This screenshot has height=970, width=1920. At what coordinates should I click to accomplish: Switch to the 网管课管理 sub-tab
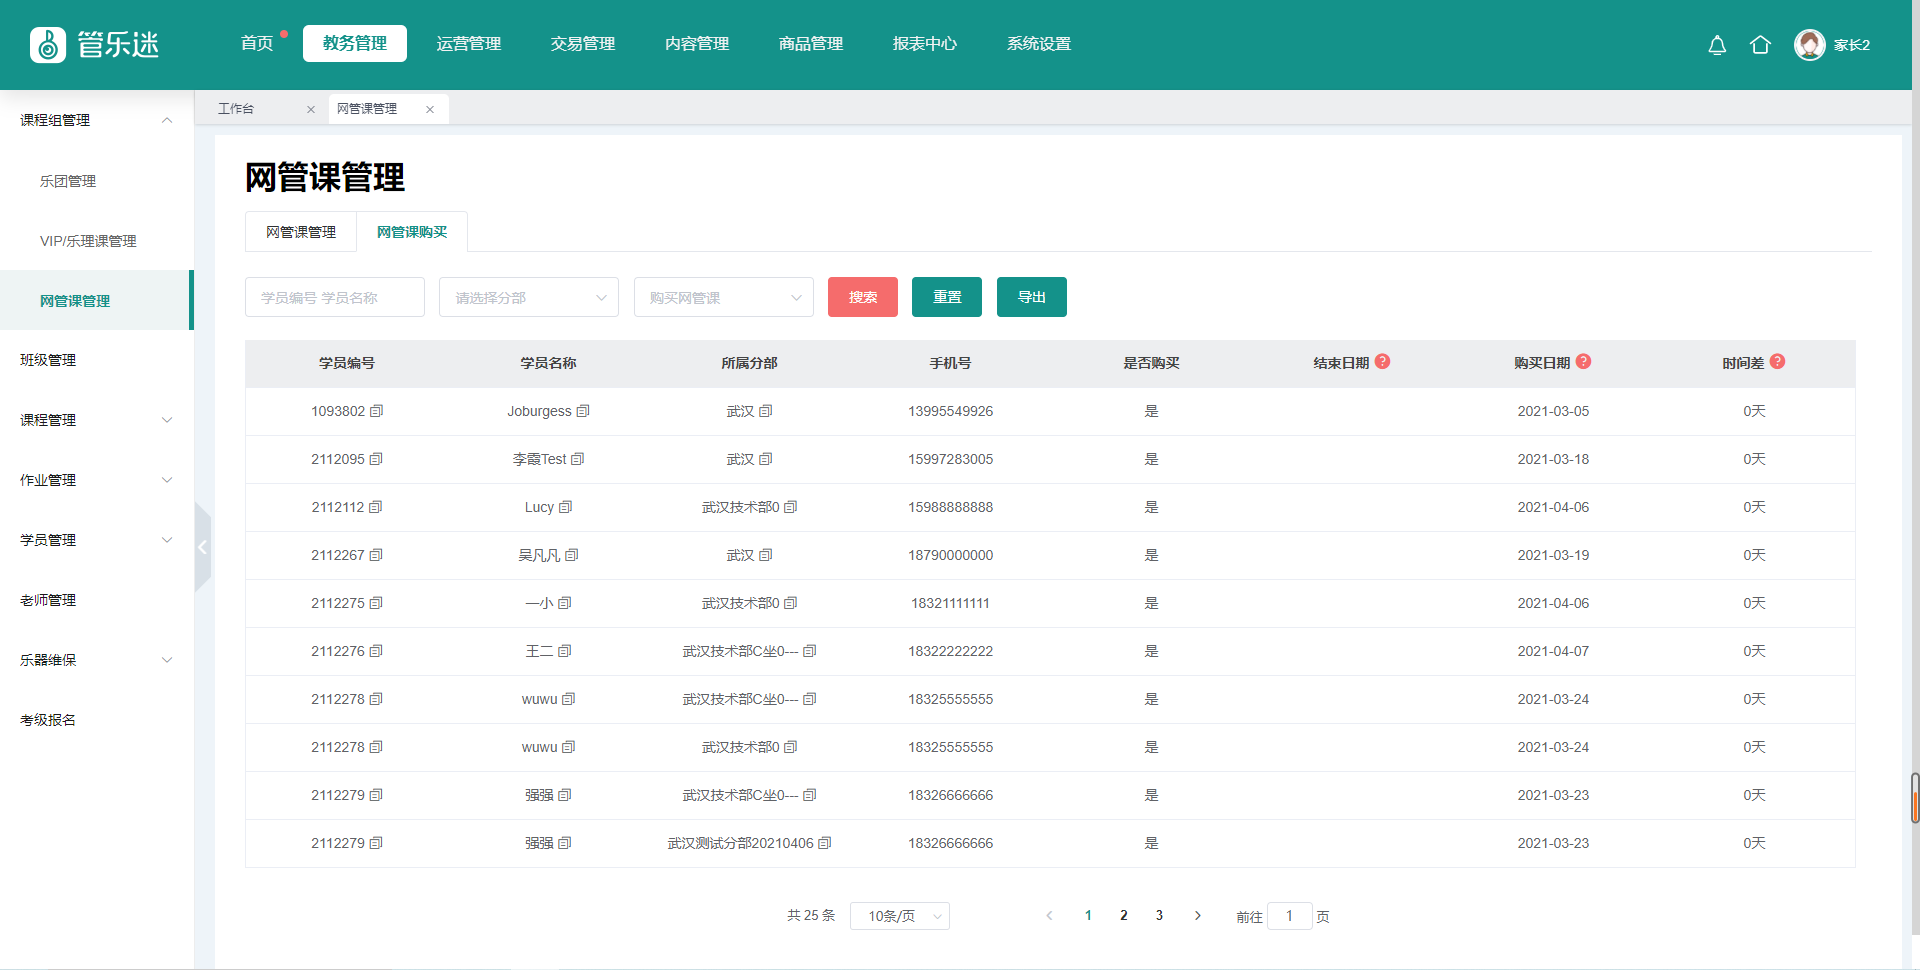[x=301, y=232]
